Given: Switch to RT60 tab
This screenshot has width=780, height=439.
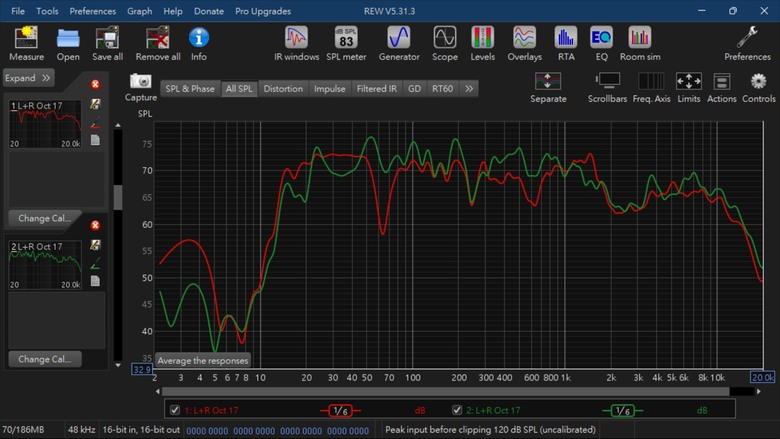Looking at the screenshot, I should click(x=442, y=88).
